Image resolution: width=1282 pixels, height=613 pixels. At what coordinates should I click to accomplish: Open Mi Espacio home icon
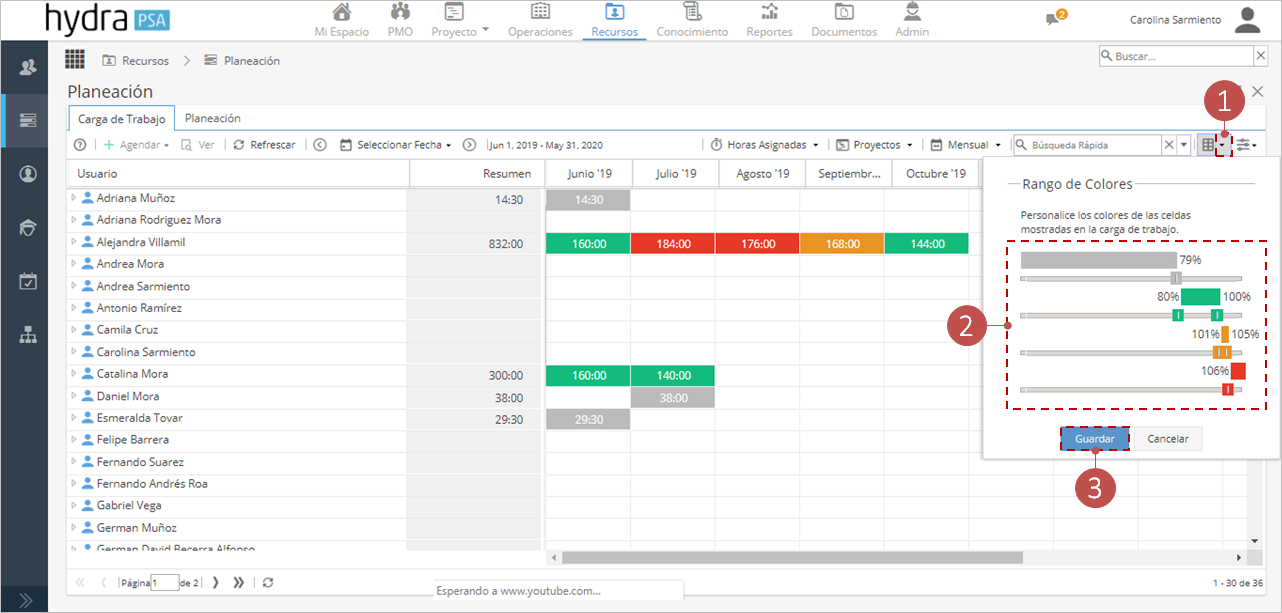[x=342, y=12]
